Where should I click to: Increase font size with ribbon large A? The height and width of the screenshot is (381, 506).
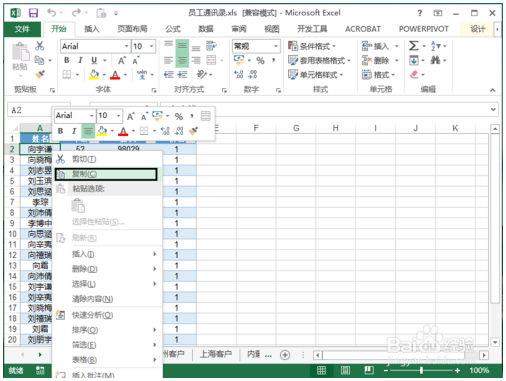122,60
